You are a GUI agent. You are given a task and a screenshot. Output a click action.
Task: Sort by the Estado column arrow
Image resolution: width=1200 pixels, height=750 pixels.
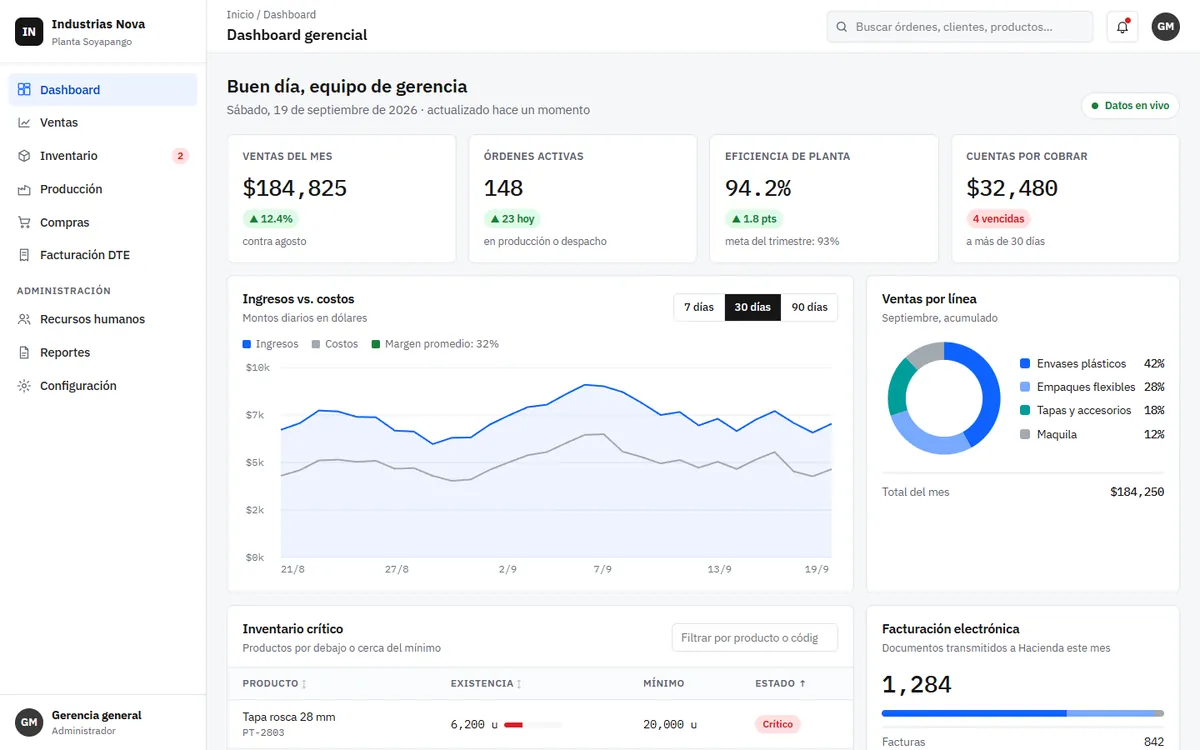coord(802,684)
